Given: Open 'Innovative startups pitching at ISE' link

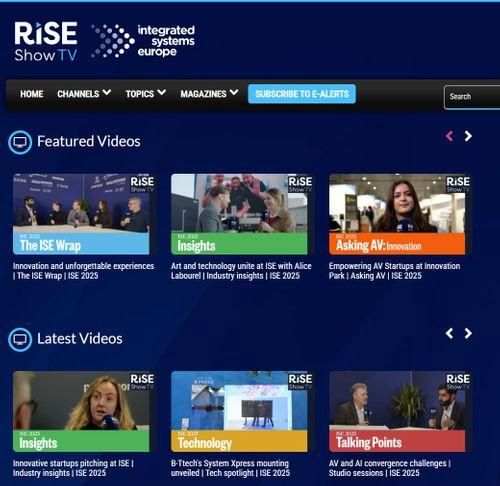Looking at the screenshot, I should pyautogui.click(x=73, y=468).
